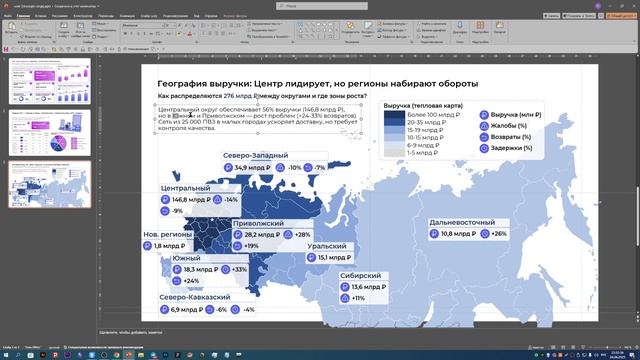Click the Add-ins (Надстройки) icon

click(x=480, y=26)
